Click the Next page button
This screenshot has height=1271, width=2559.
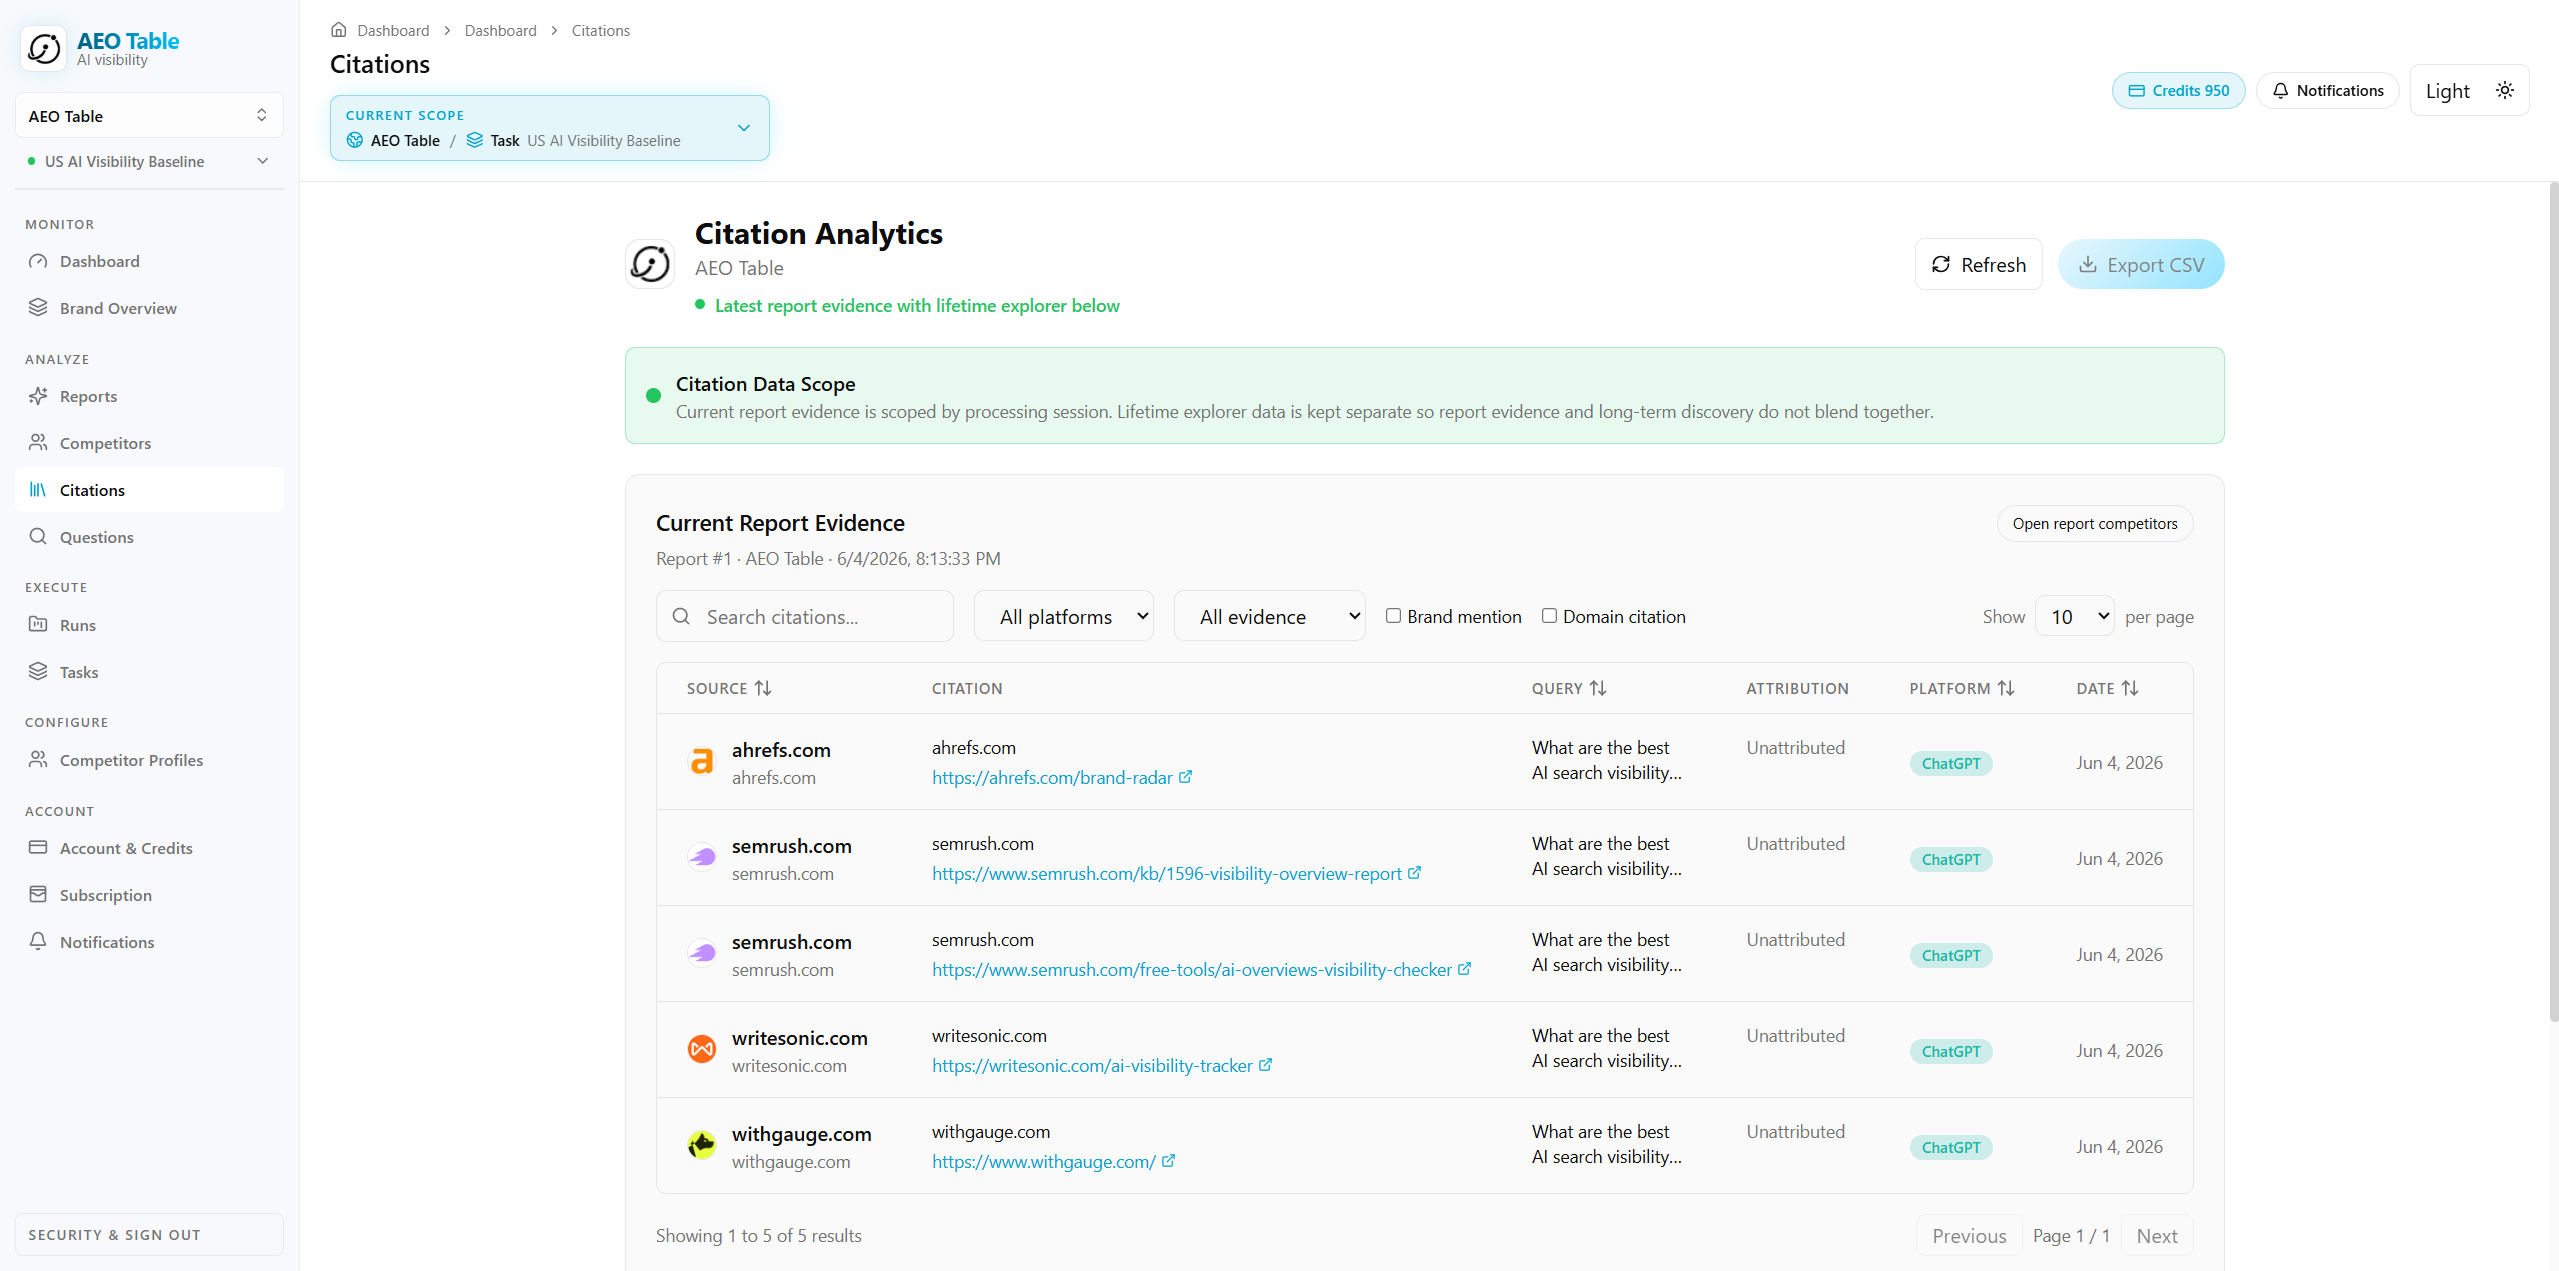pyautogui.click(x=2157, y=1236)
